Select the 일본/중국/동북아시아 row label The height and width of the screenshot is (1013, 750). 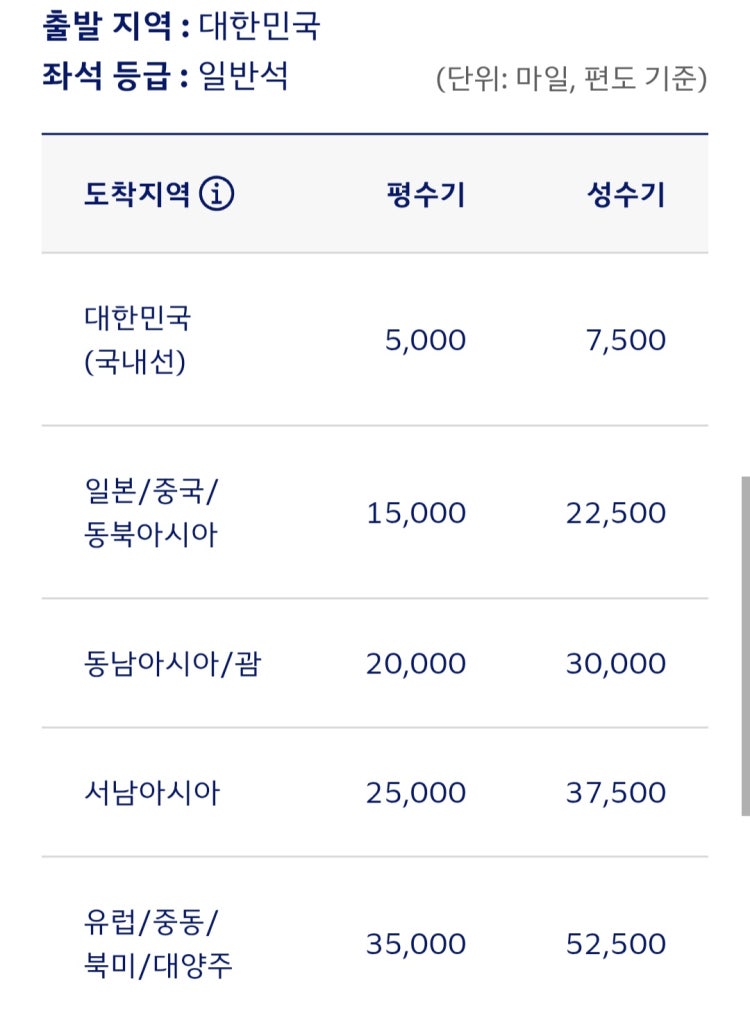click(x=151, y=512)
